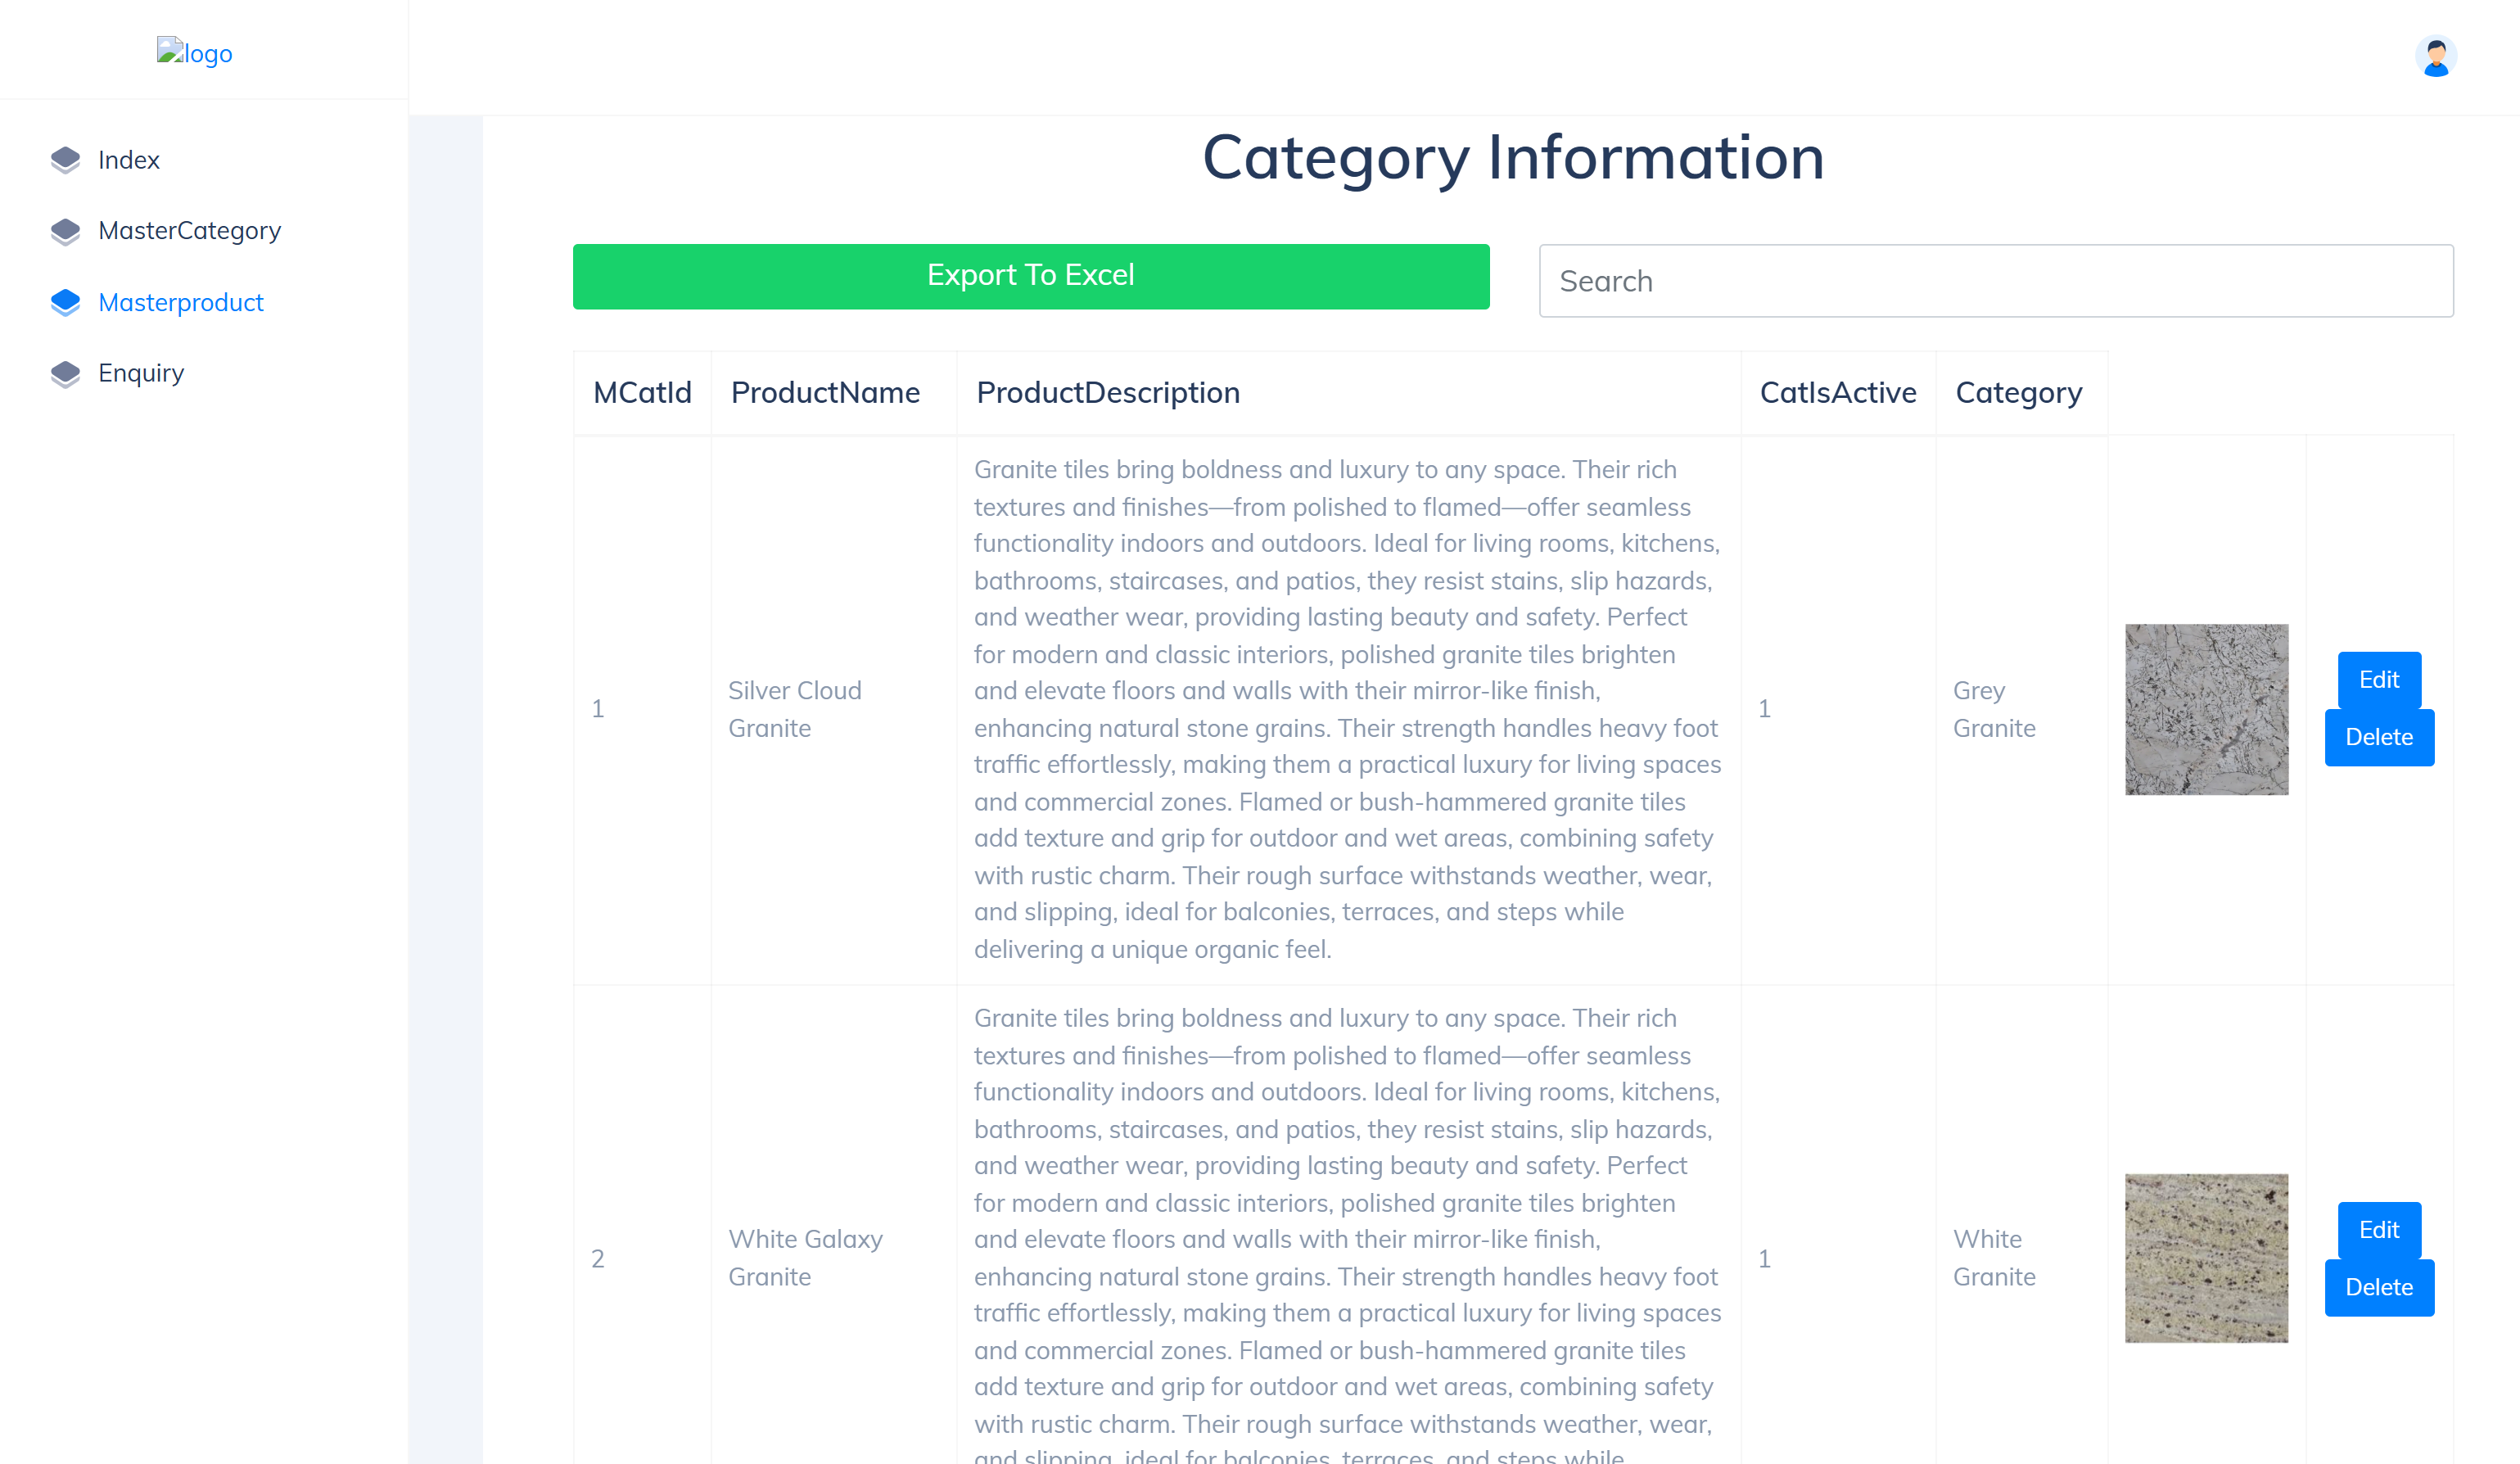Delete the White Galaxy Granite product
2520x1464 pixels.
(x=2378, y=1287)
